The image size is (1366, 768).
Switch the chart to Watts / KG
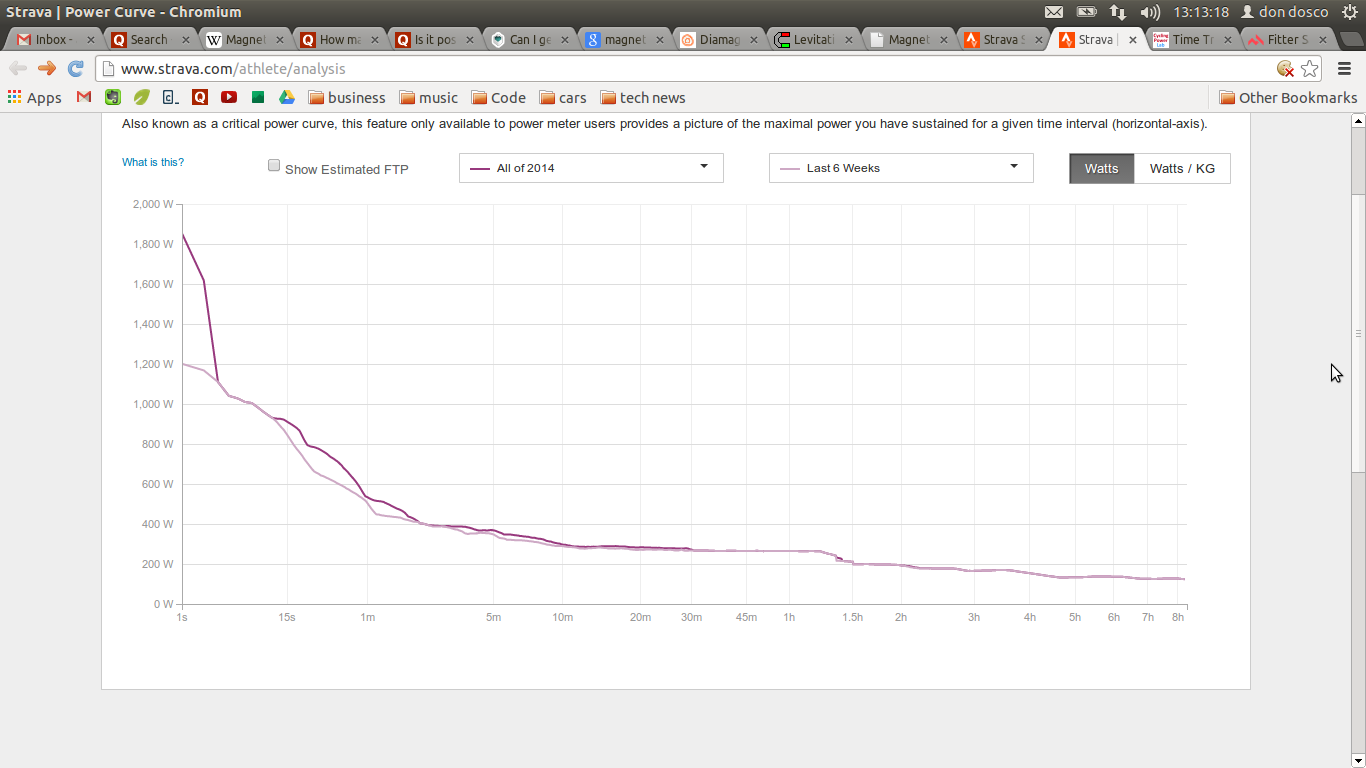click(1182, 168)
